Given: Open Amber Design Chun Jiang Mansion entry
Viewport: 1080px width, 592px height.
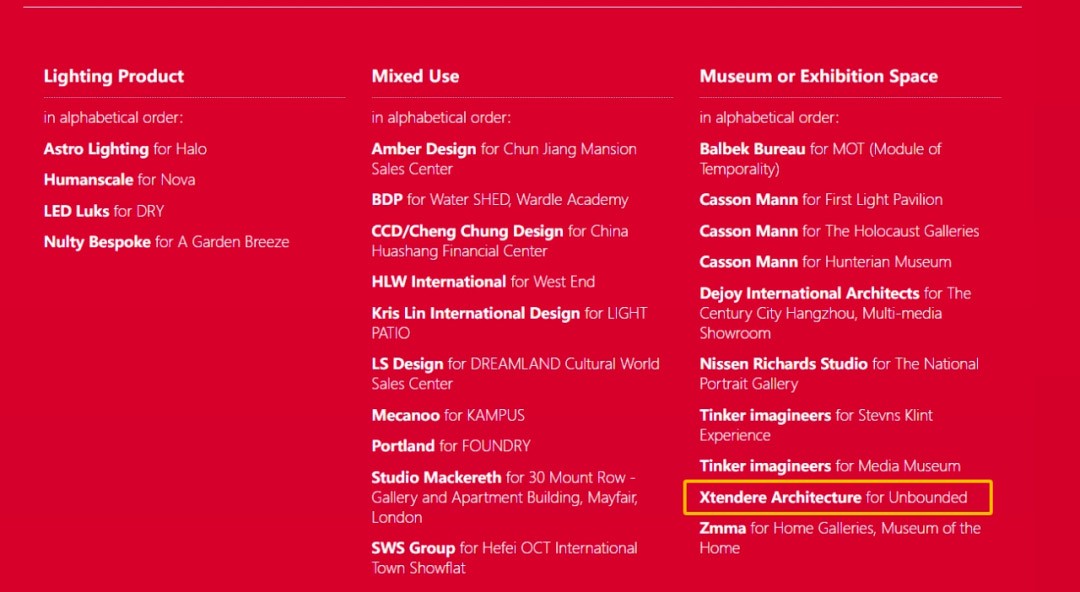Looking at the screenshot, I should pos(503,150).
